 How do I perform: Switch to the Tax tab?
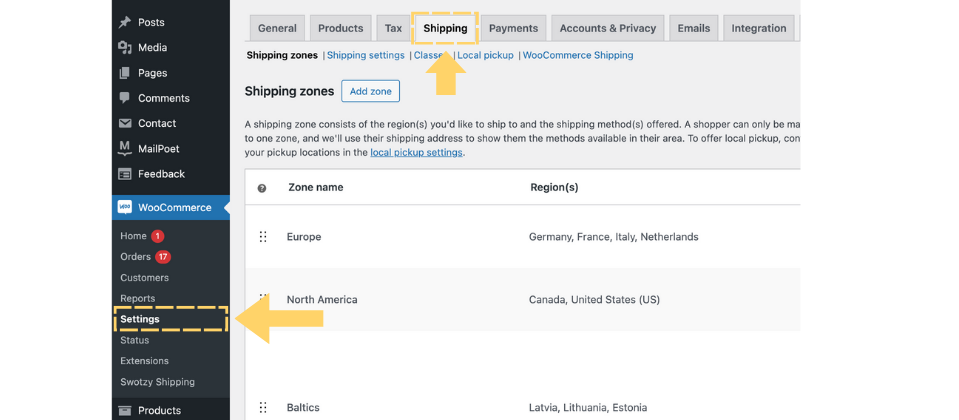(x=393, y=28)
